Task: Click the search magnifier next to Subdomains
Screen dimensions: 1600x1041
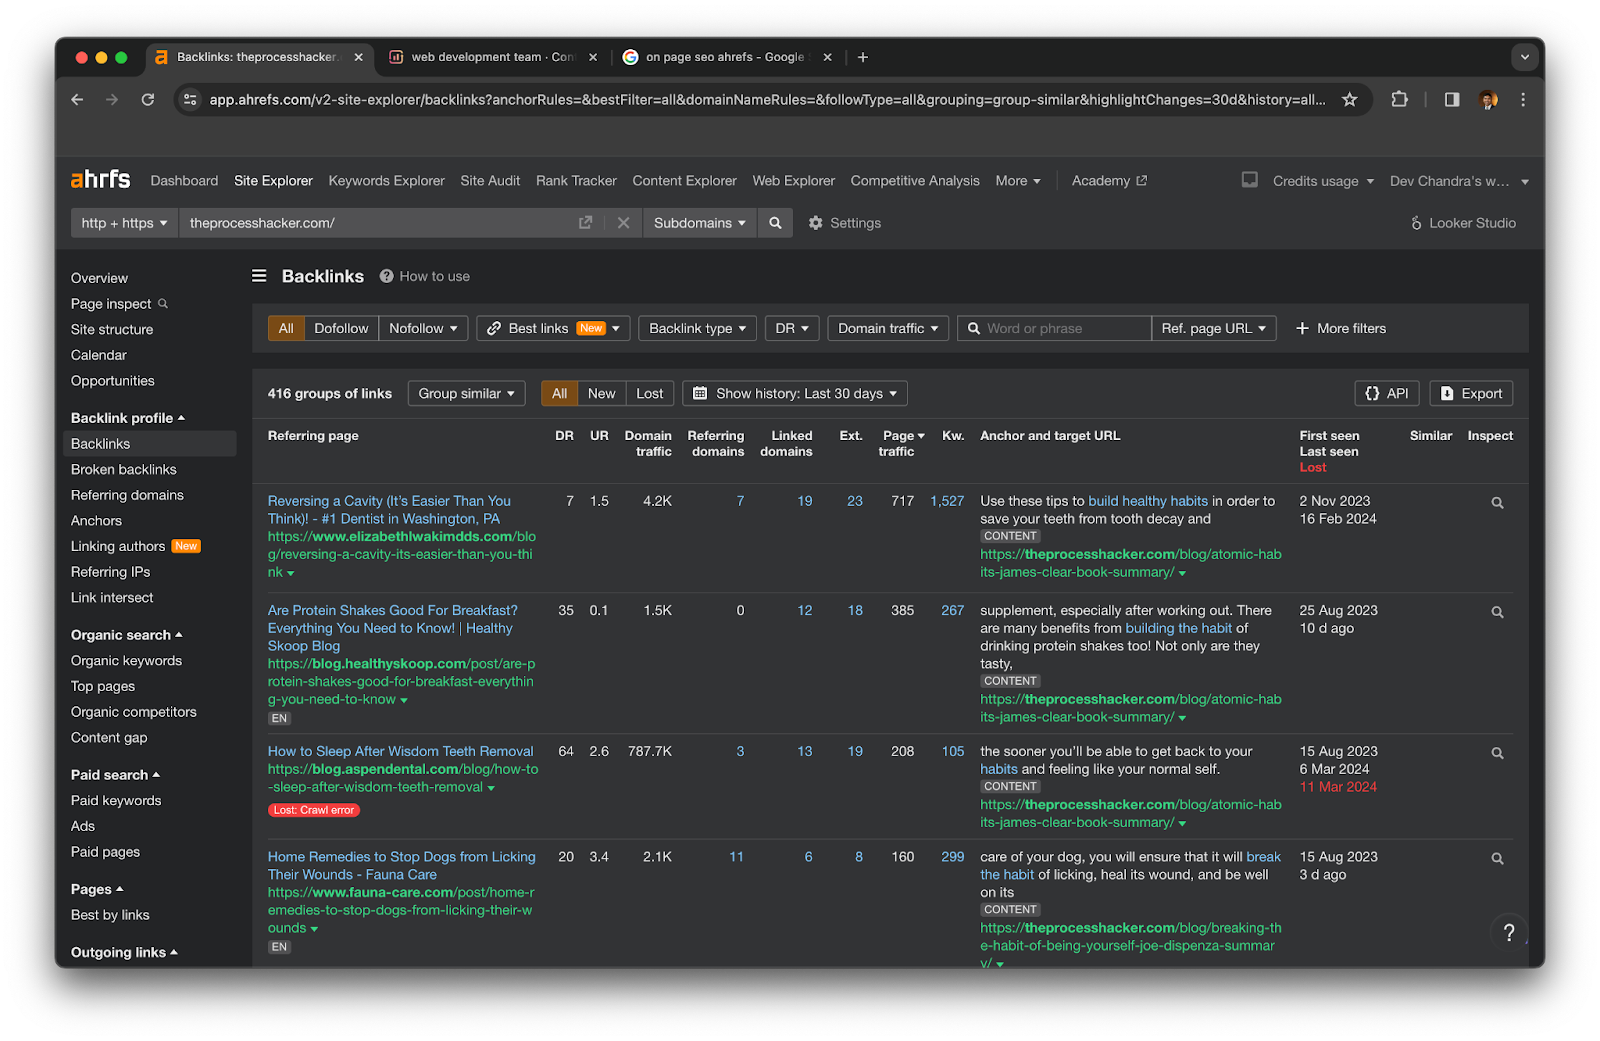Action: (x=775, y=223)
